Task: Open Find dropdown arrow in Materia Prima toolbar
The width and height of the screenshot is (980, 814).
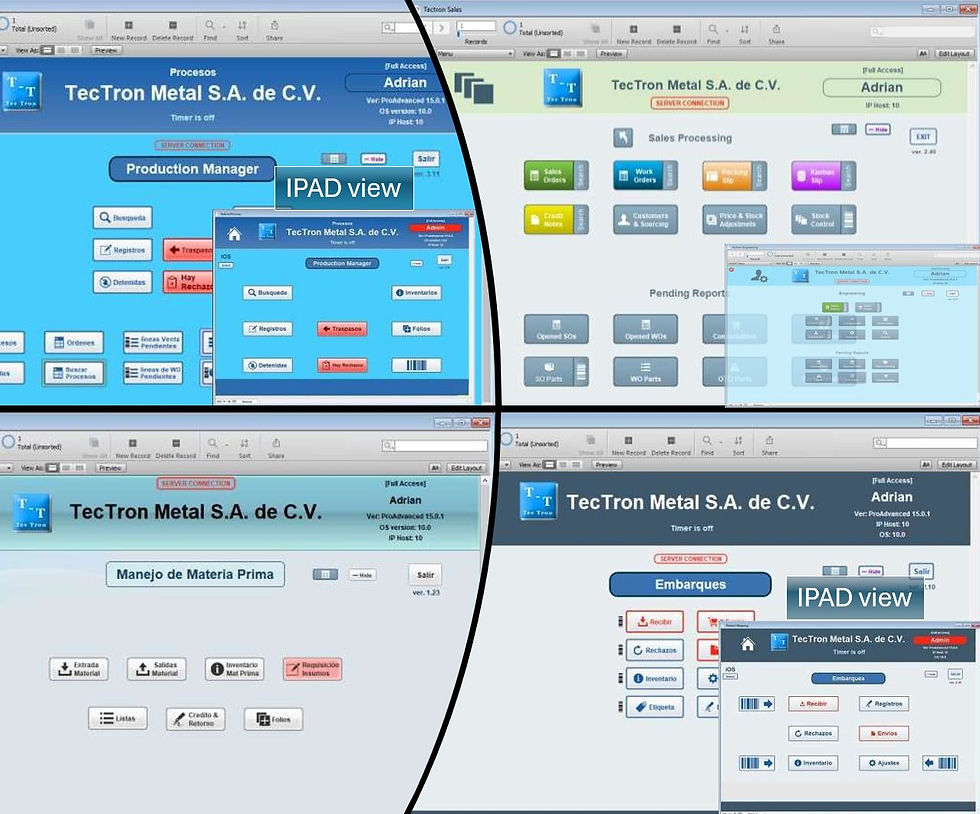Action: tap(226, 445)
